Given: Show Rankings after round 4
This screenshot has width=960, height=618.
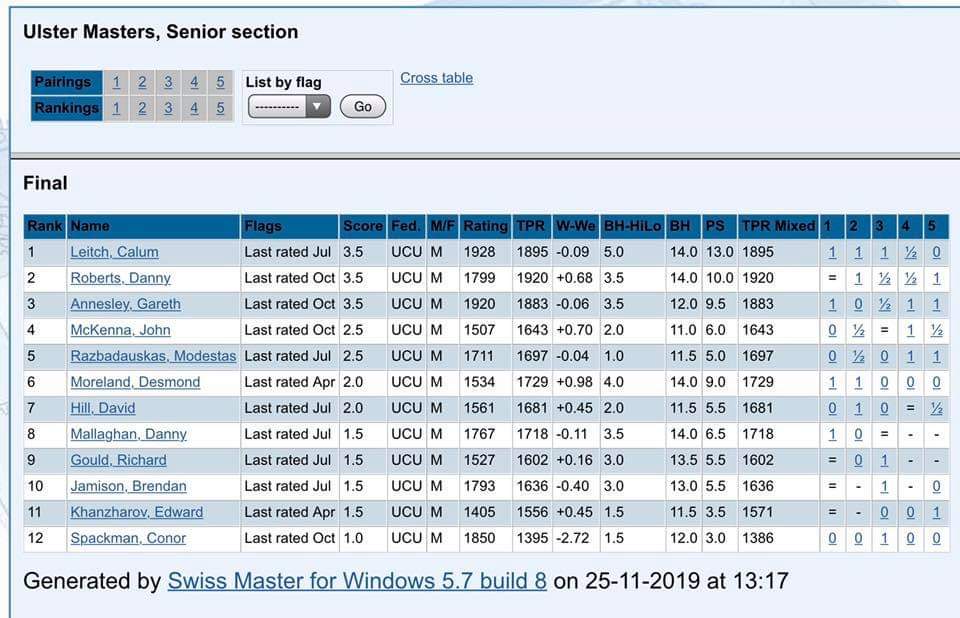Looking at the screenshot, I should point(194,108).
